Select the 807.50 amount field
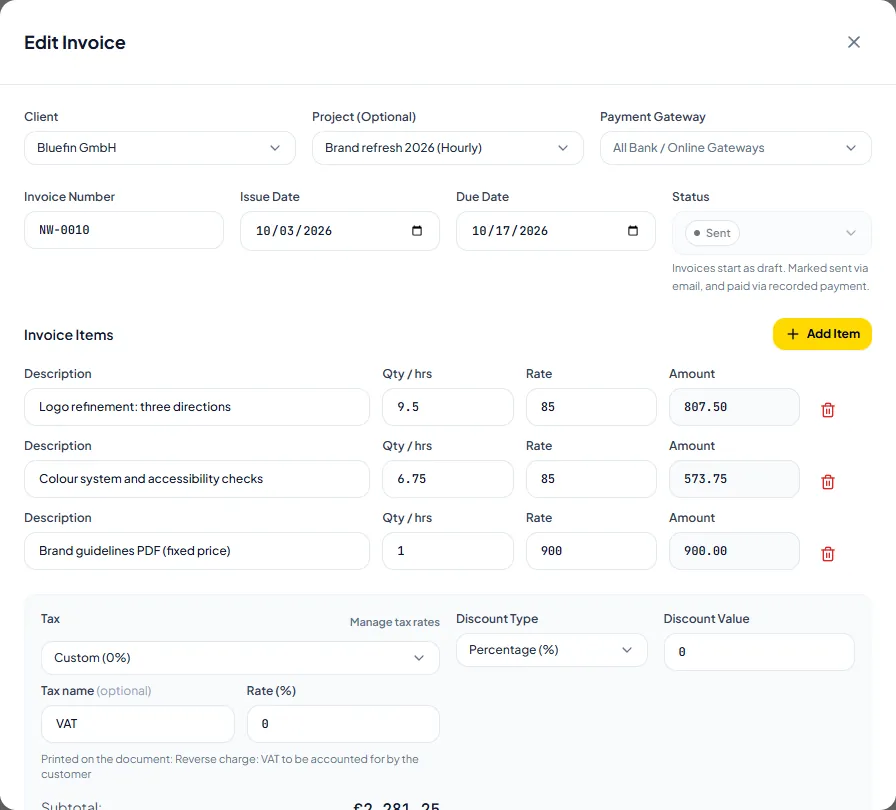This screenshot has height=810, width=896. pos(734,407)
